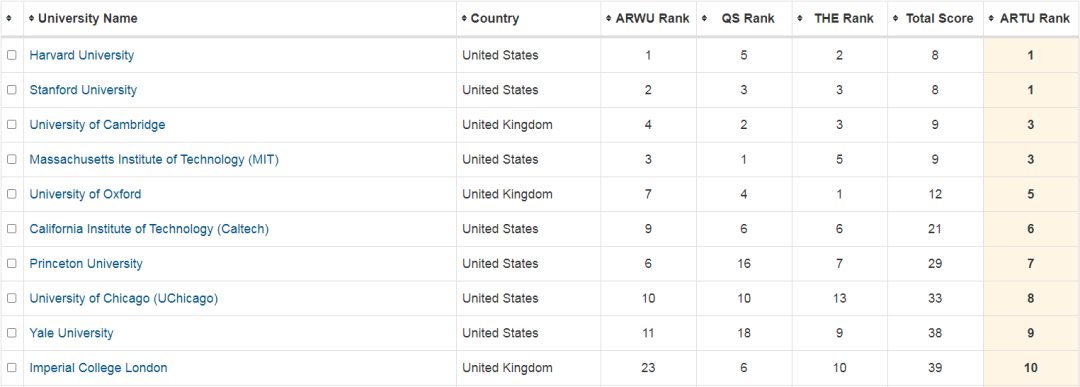
Task: Click sort icon above checkbox column
Action: pos(9,19)
